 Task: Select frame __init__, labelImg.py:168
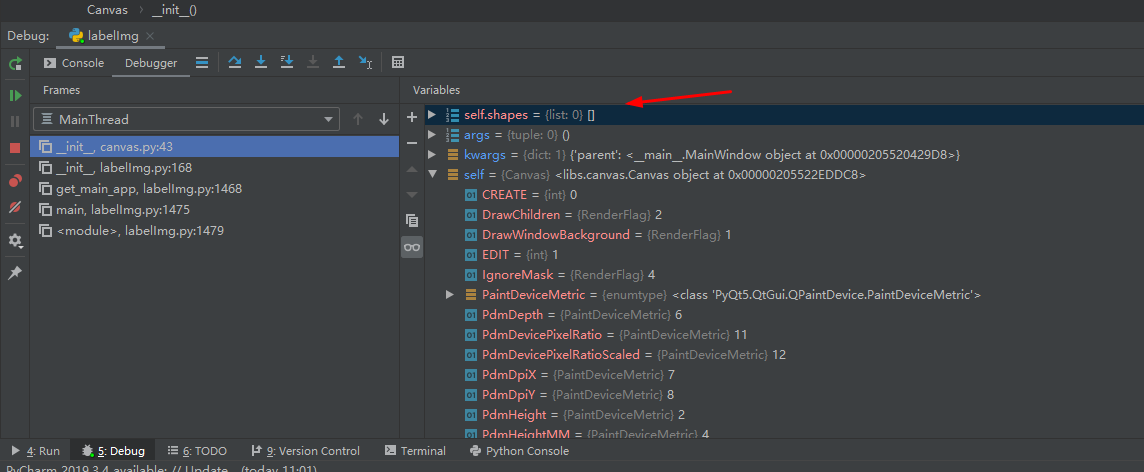coord(214,168)
